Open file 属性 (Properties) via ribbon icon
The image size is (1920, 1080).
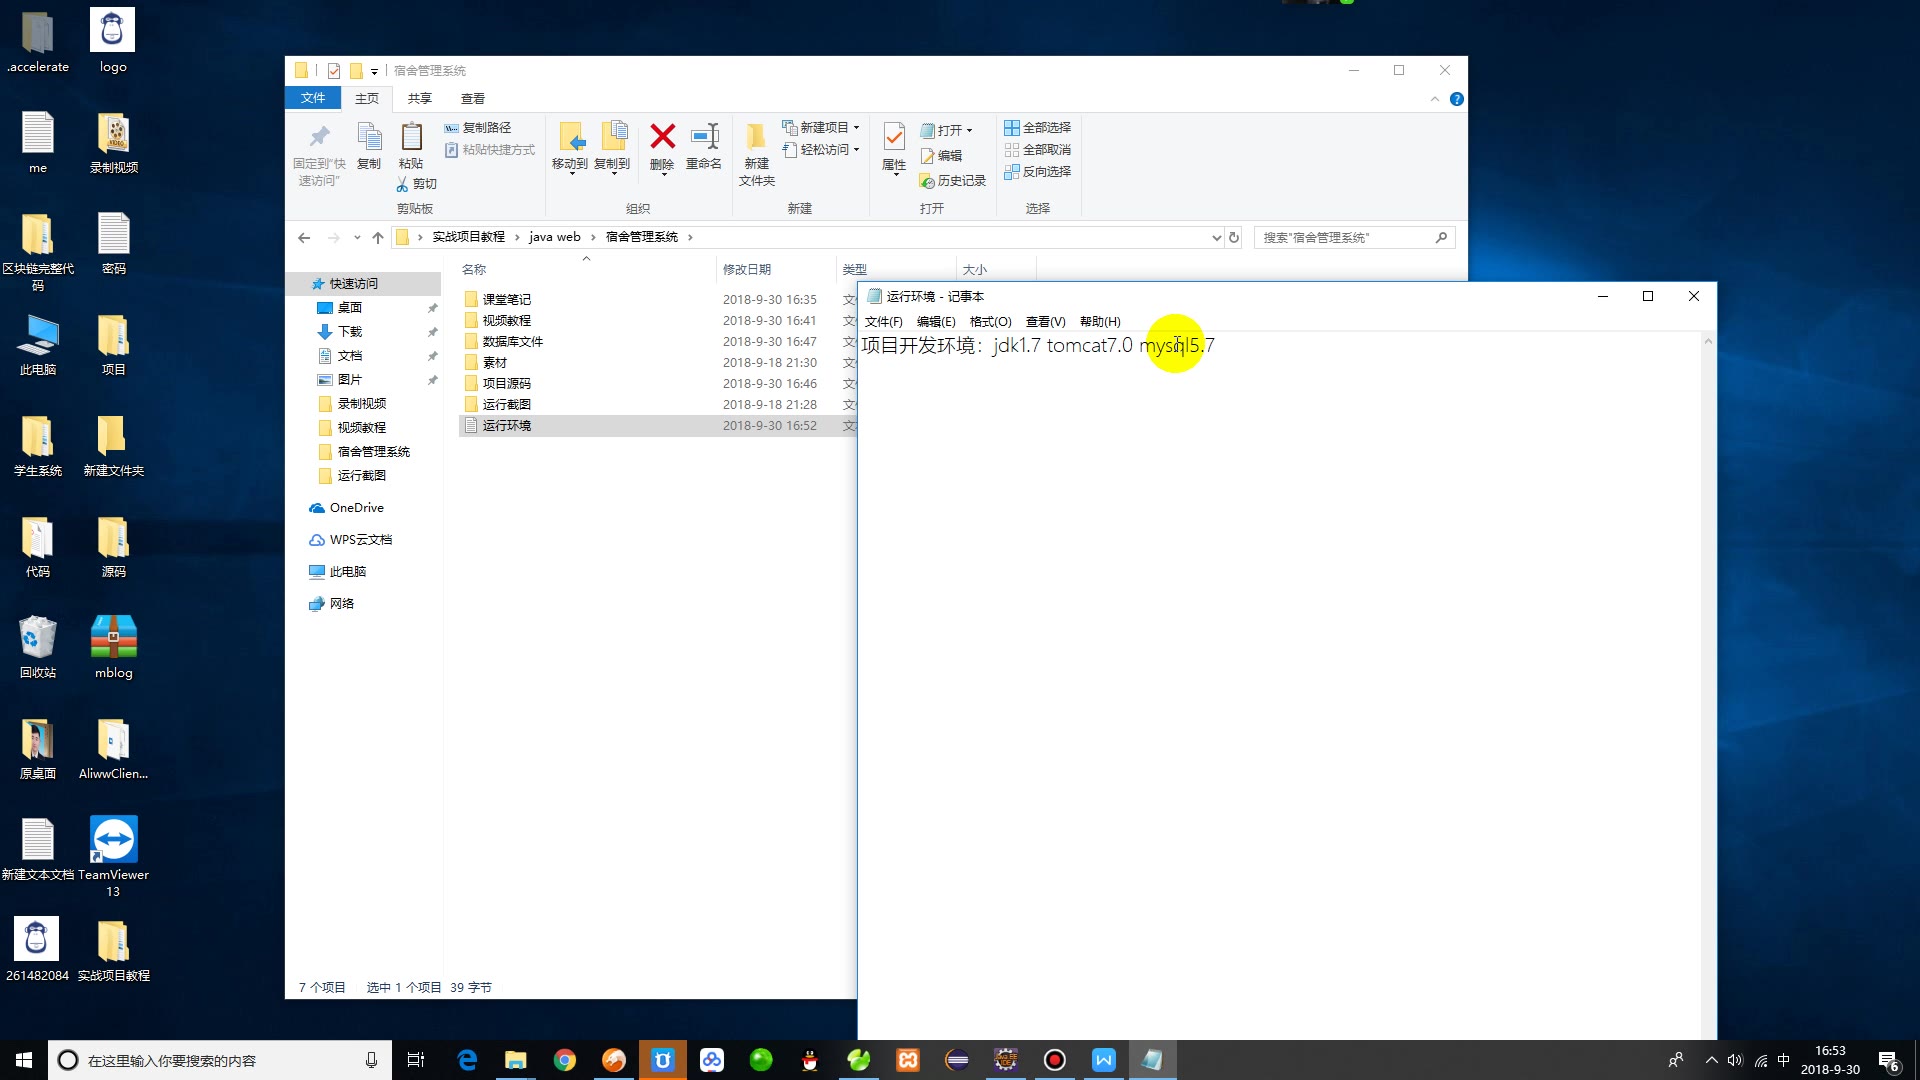click(x=891, y=150)
